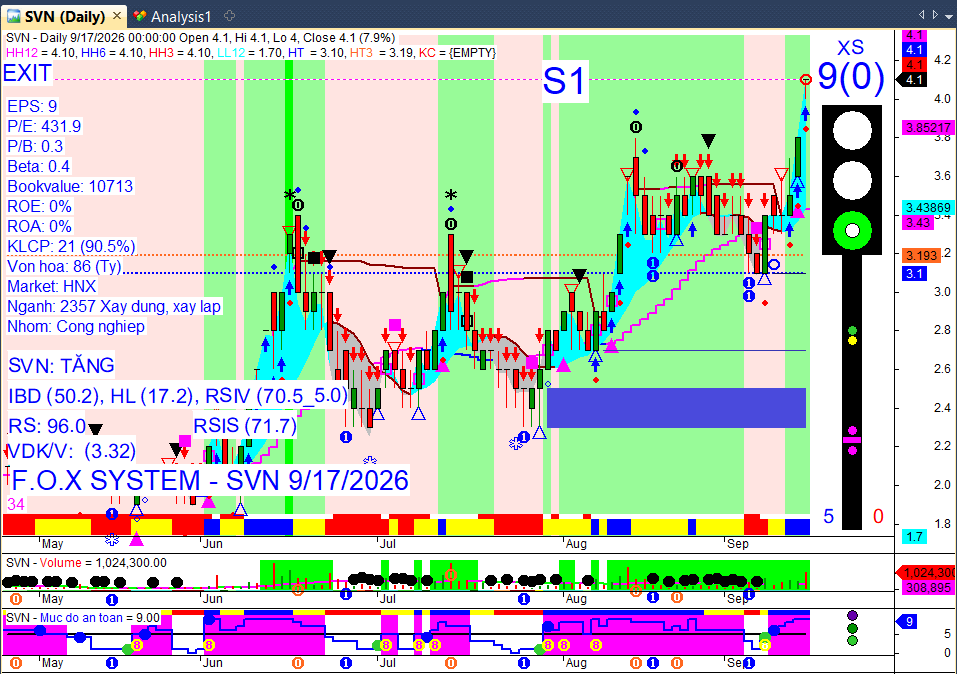
Task: Select the "SVN: TĂNG" trend label
Action: [x=61, y=366]
